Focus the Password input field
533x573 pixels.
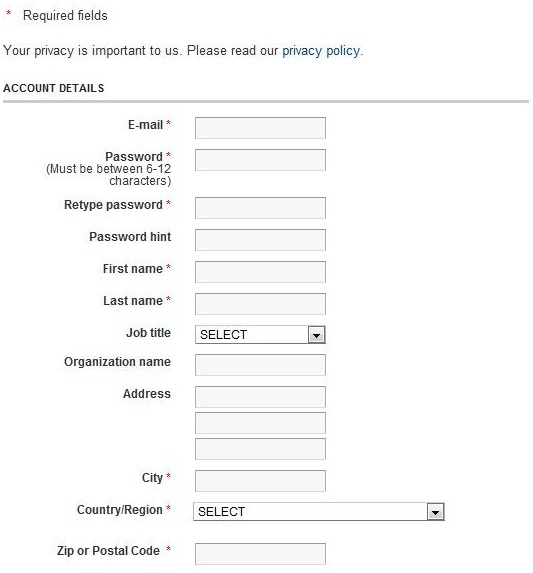tap(260, 160)
